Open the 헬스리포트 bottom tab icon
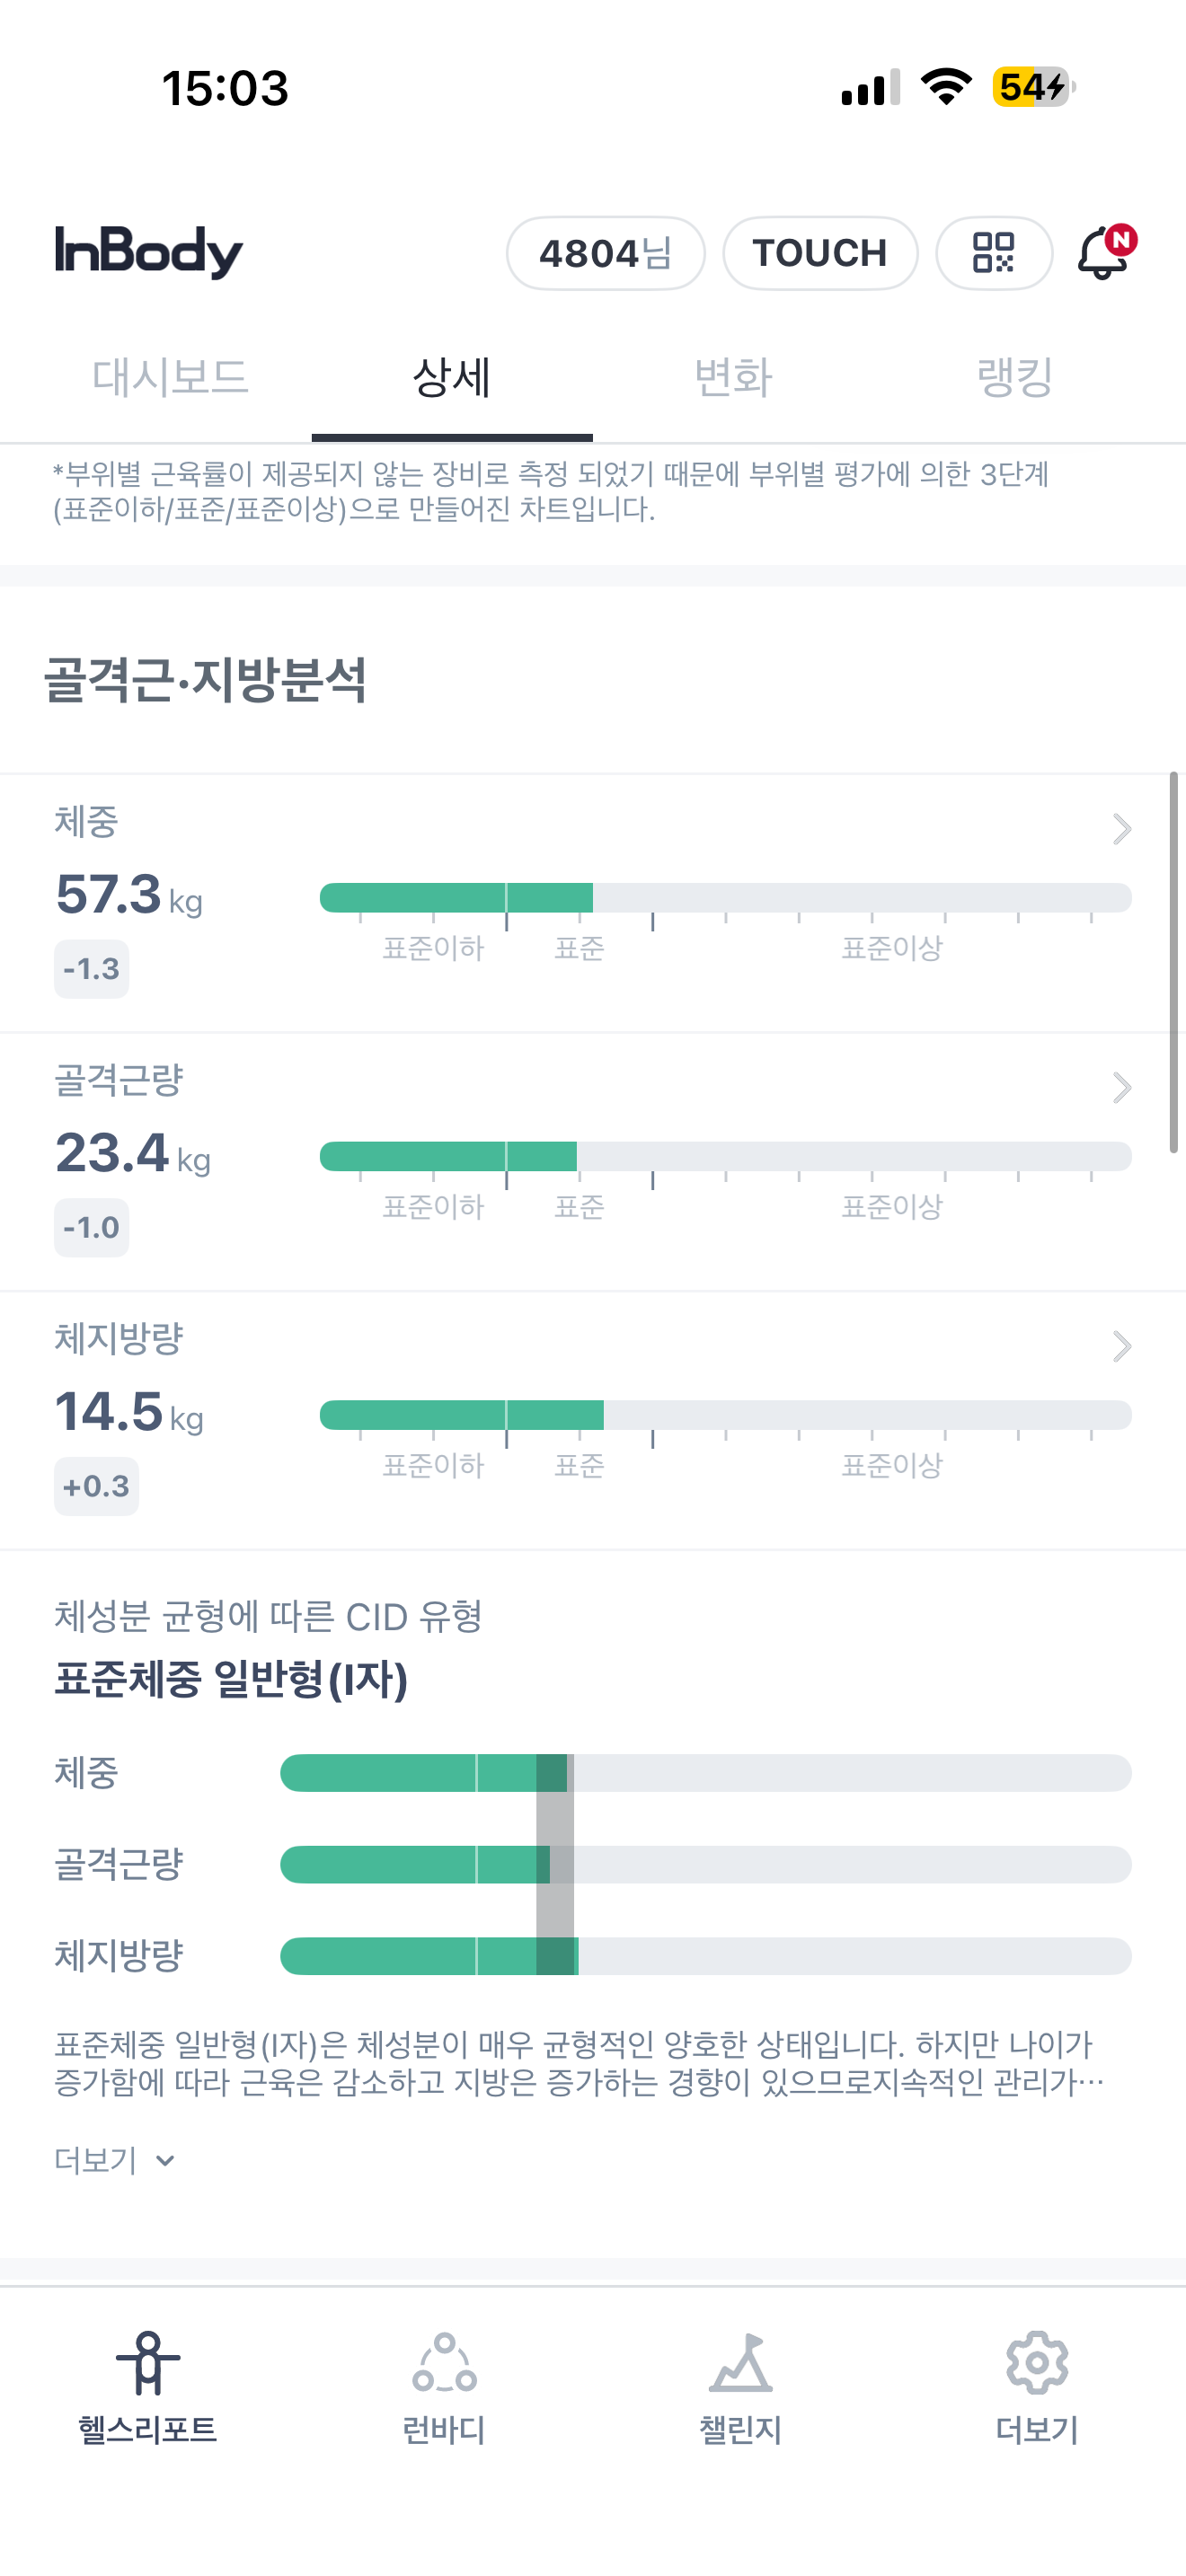The height and width of the screenshot is (2576, 1186). [x=148, y=2364]
